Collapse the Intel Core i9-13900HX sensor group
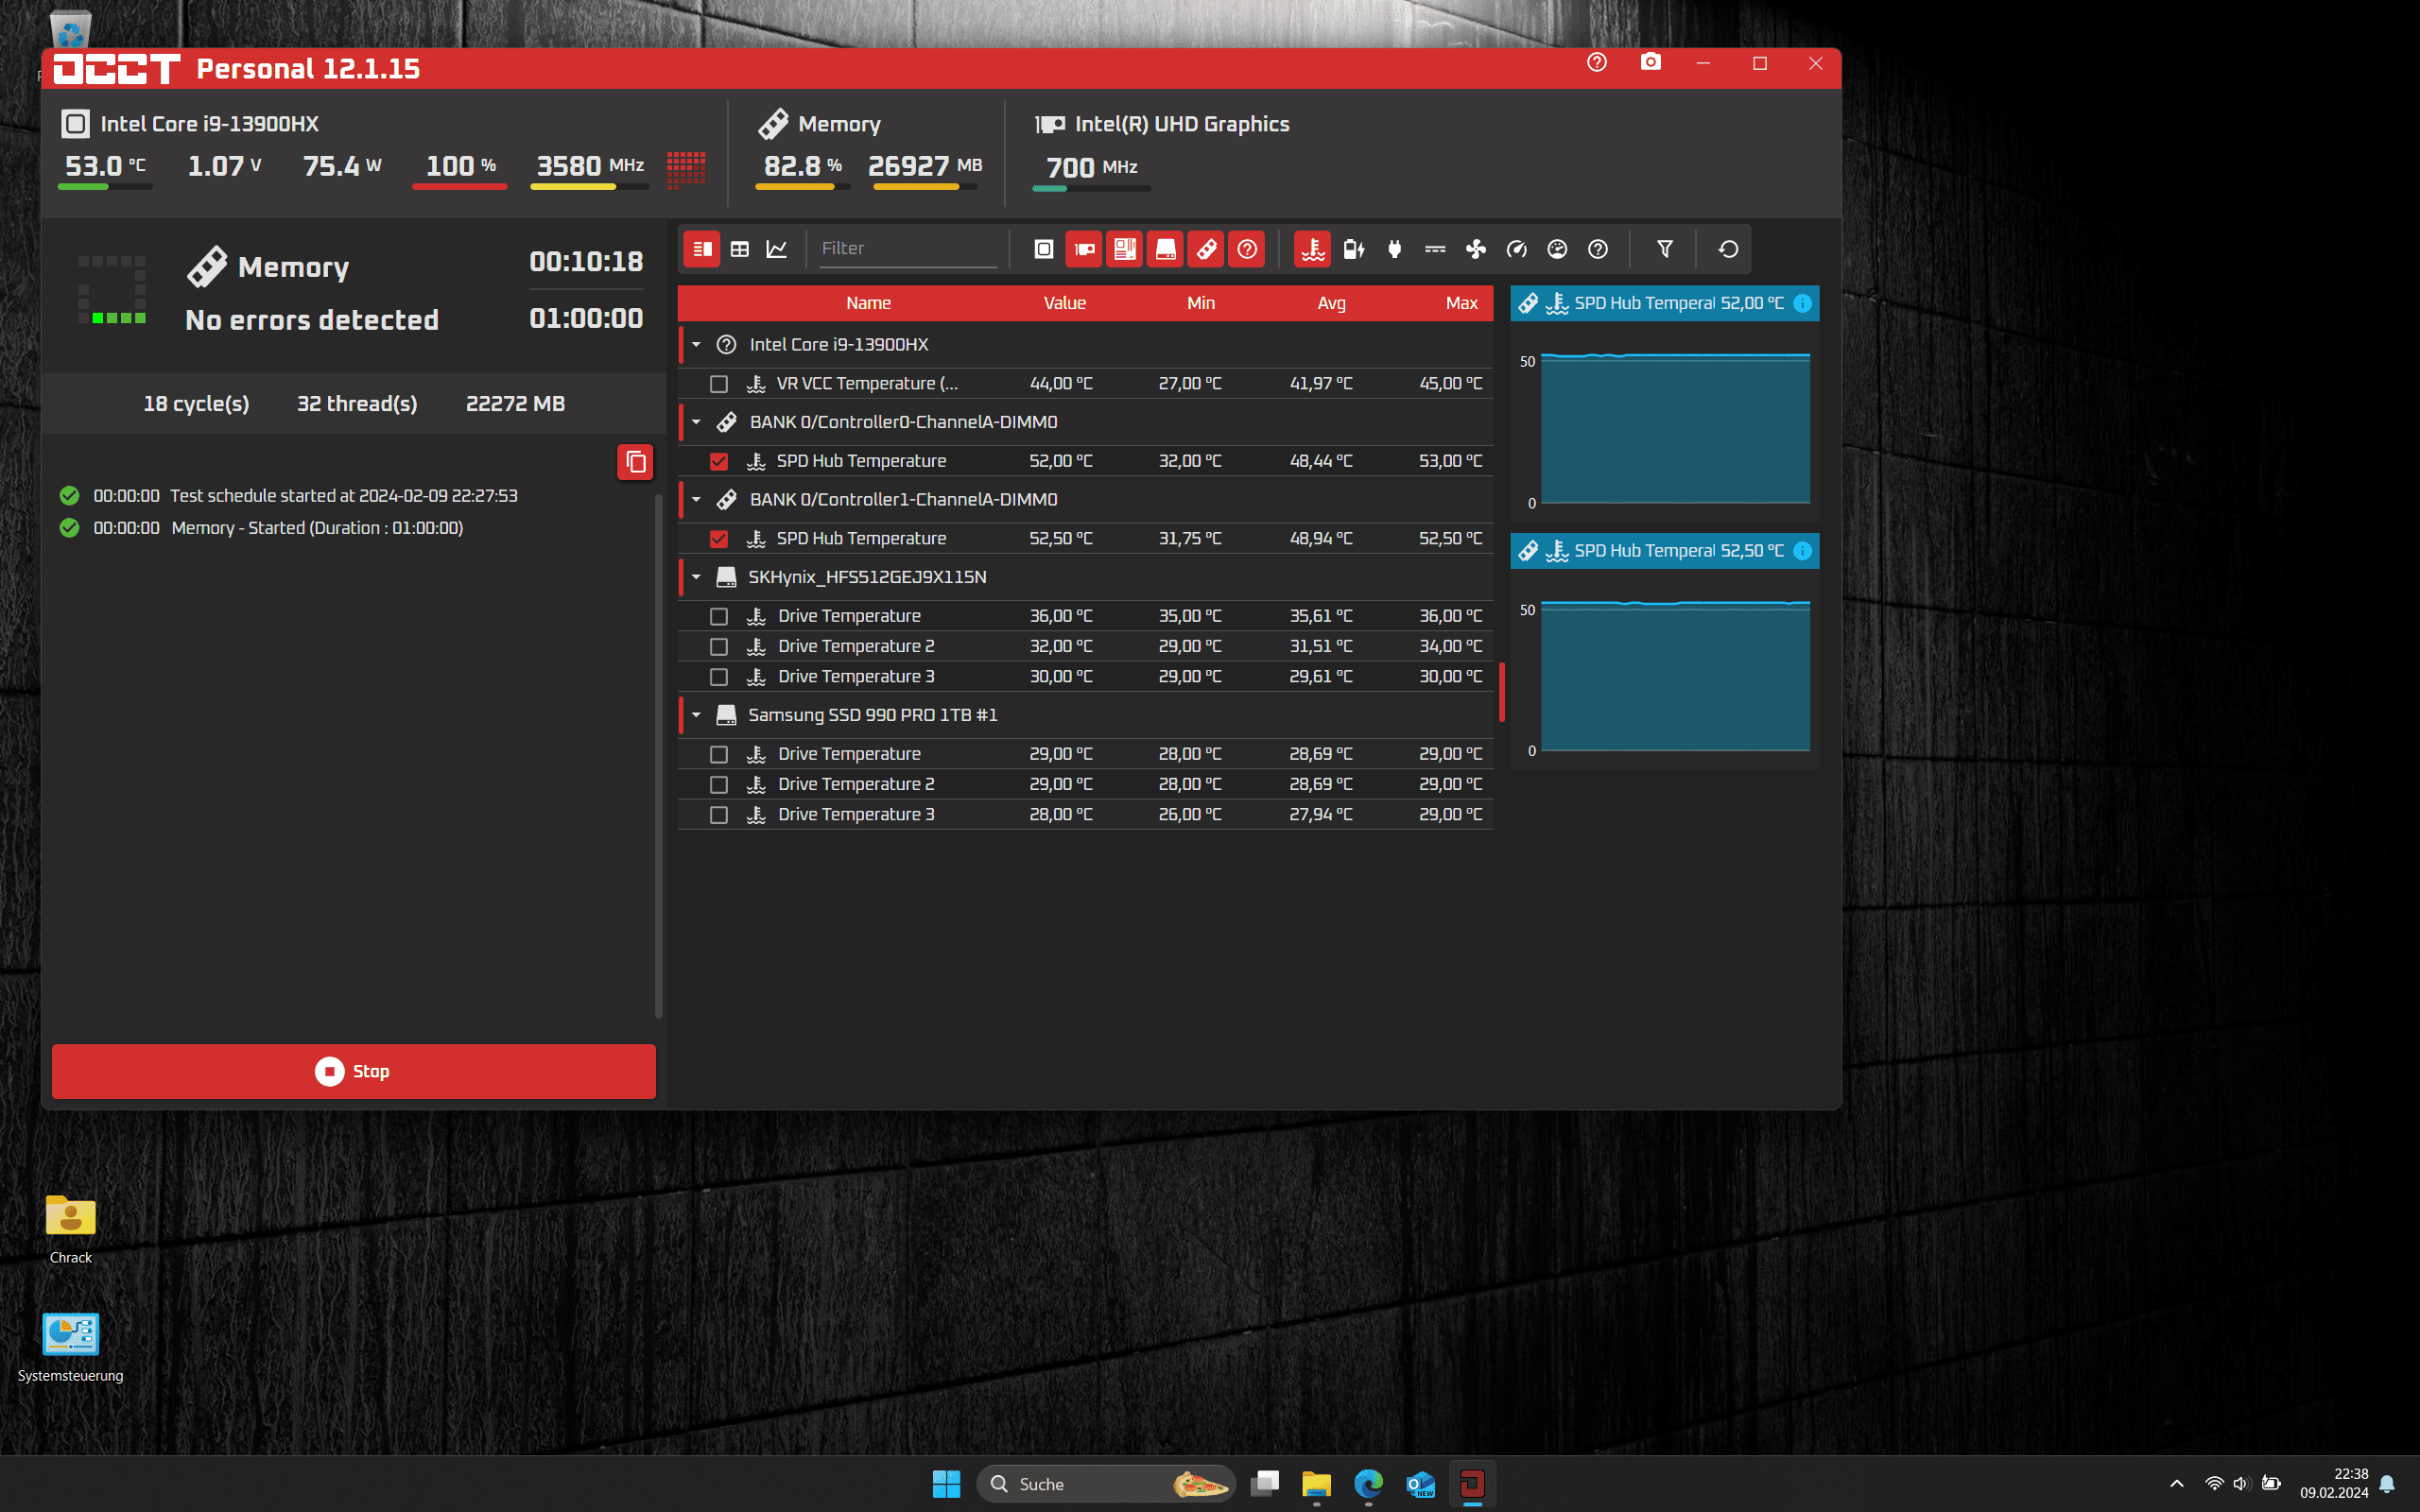 click(696, 344)
